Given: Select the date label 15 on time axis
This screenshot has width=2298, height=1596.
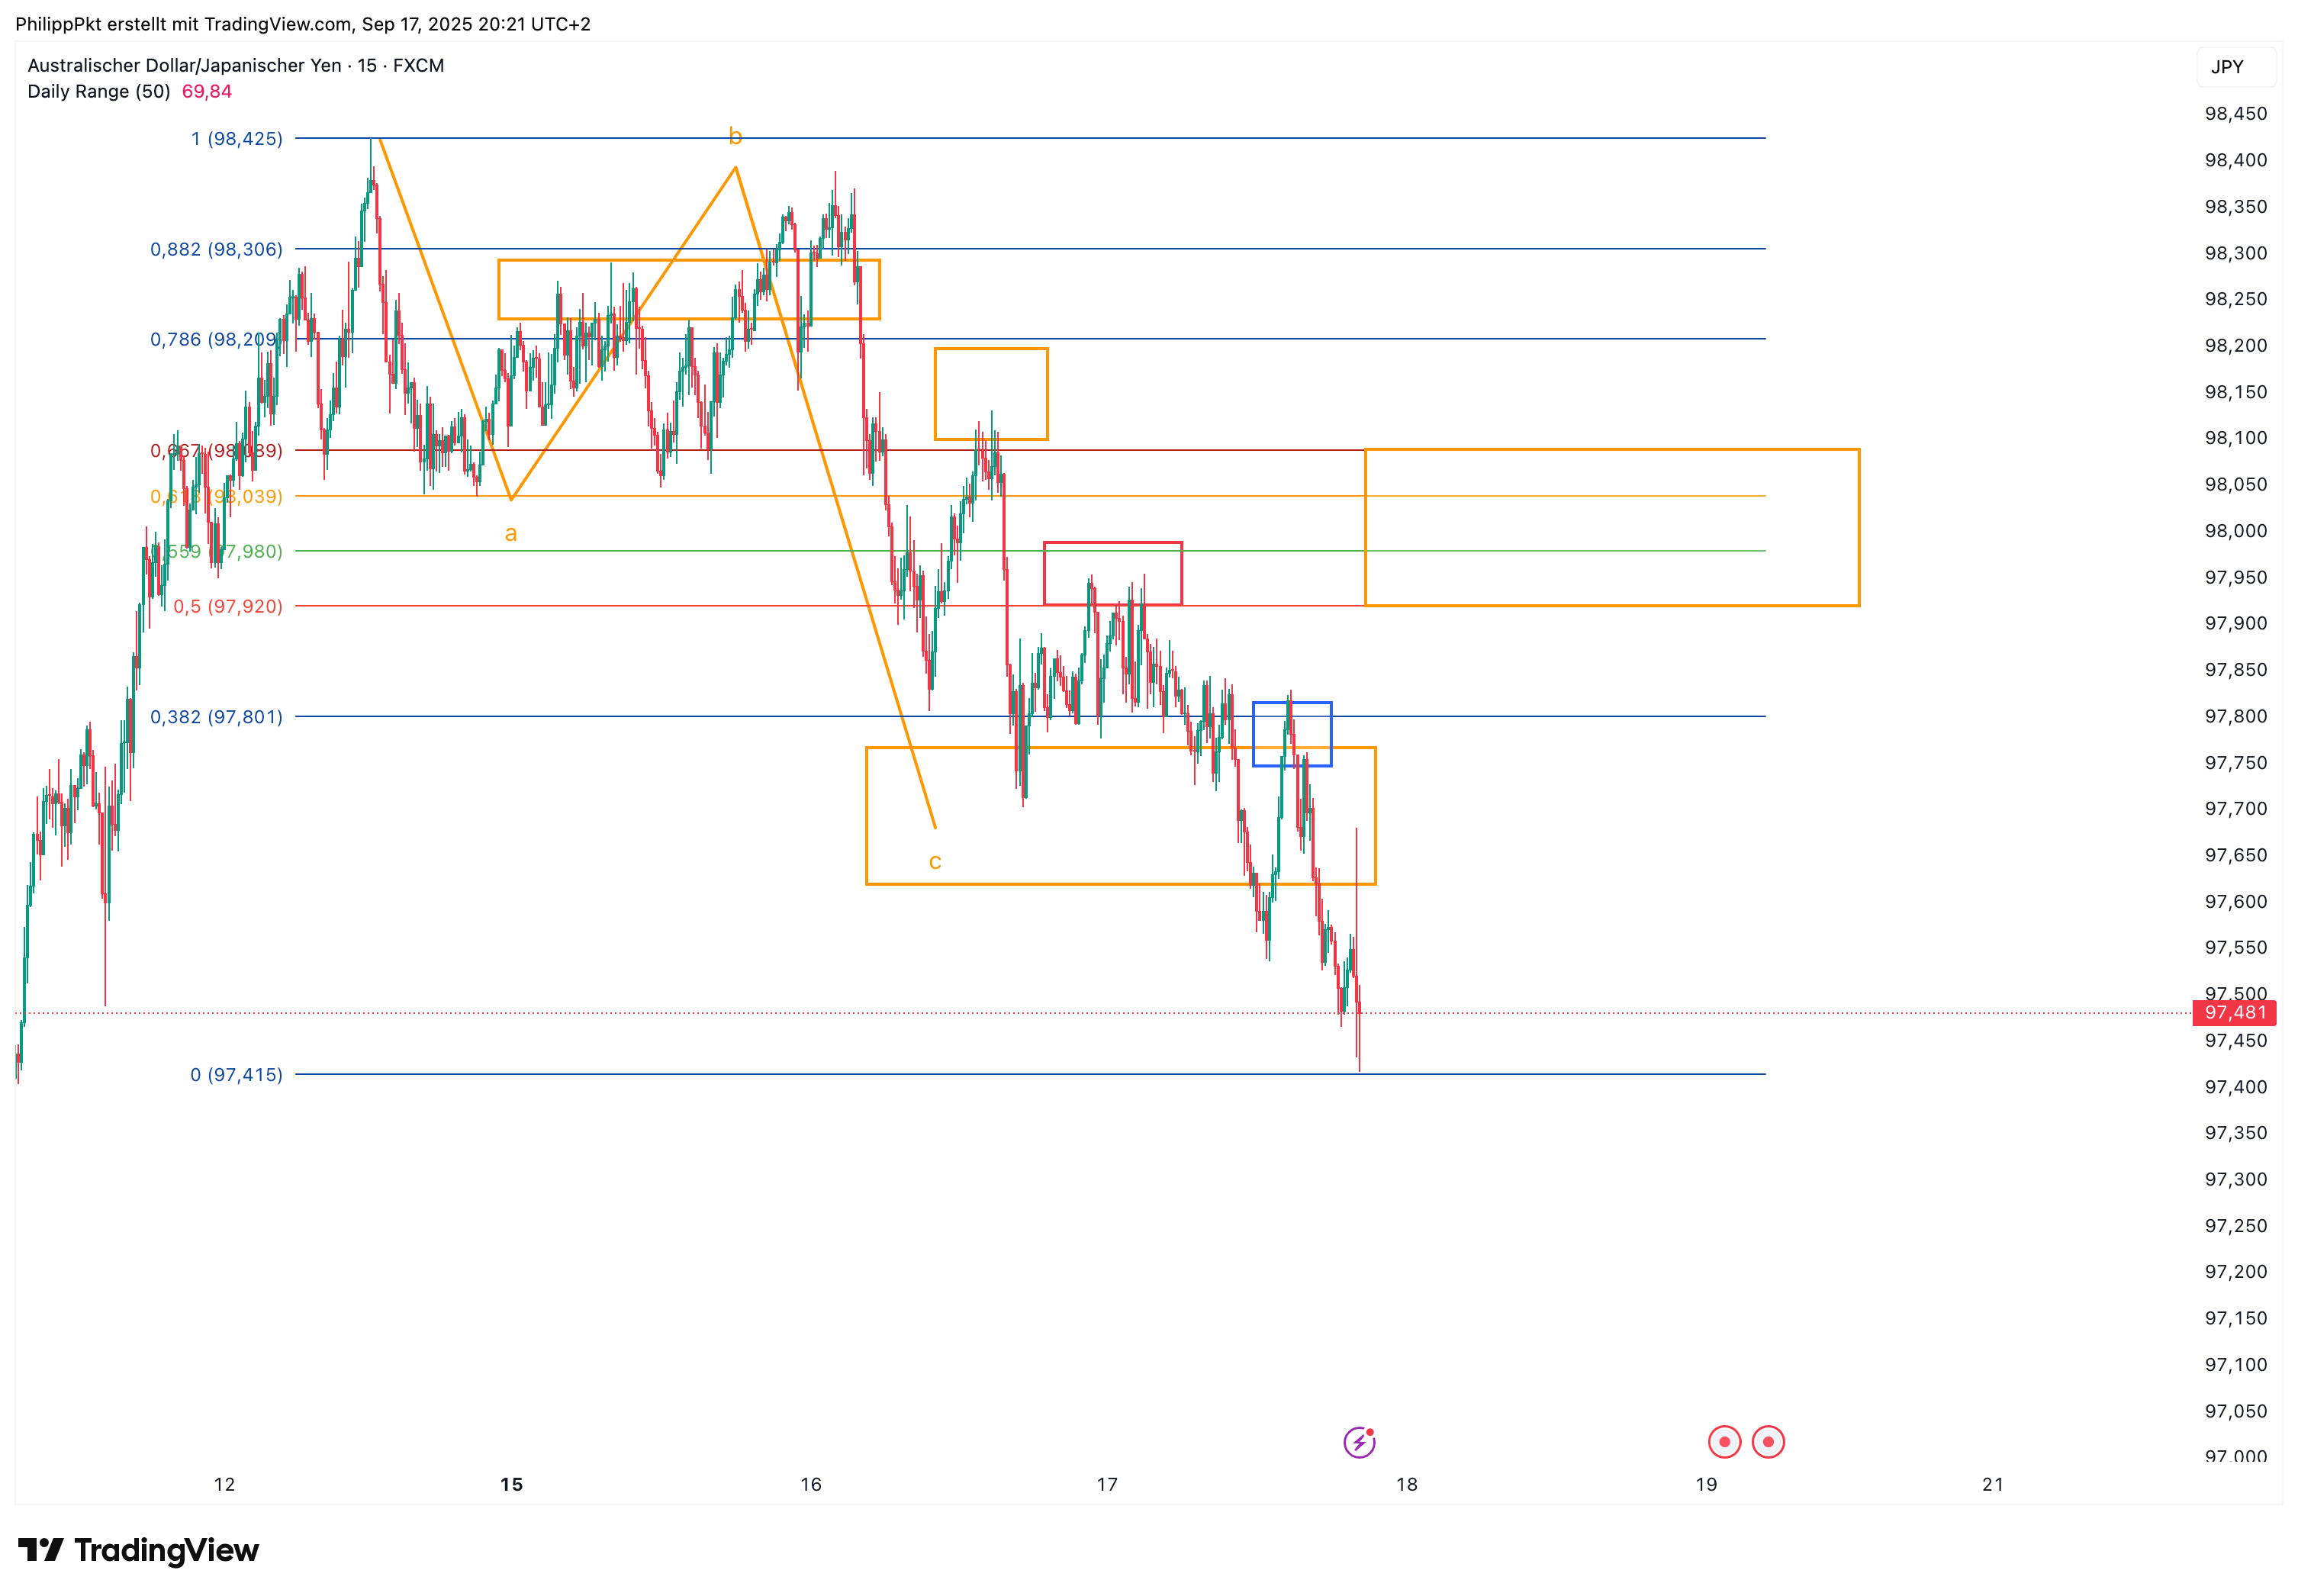Looking at the screenshot, I should click(511, 1484).
